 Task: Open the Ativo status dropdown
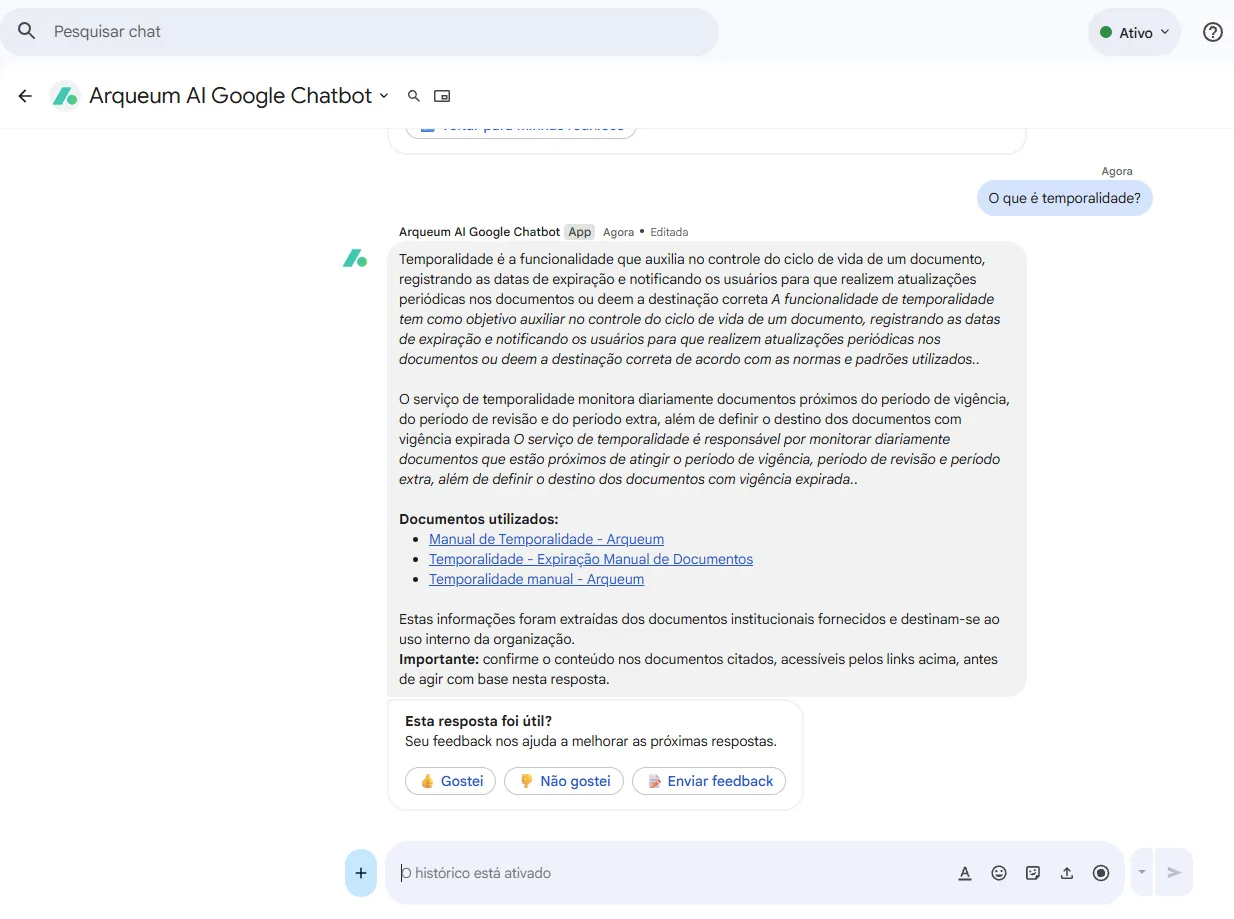tap(1134, 32)
